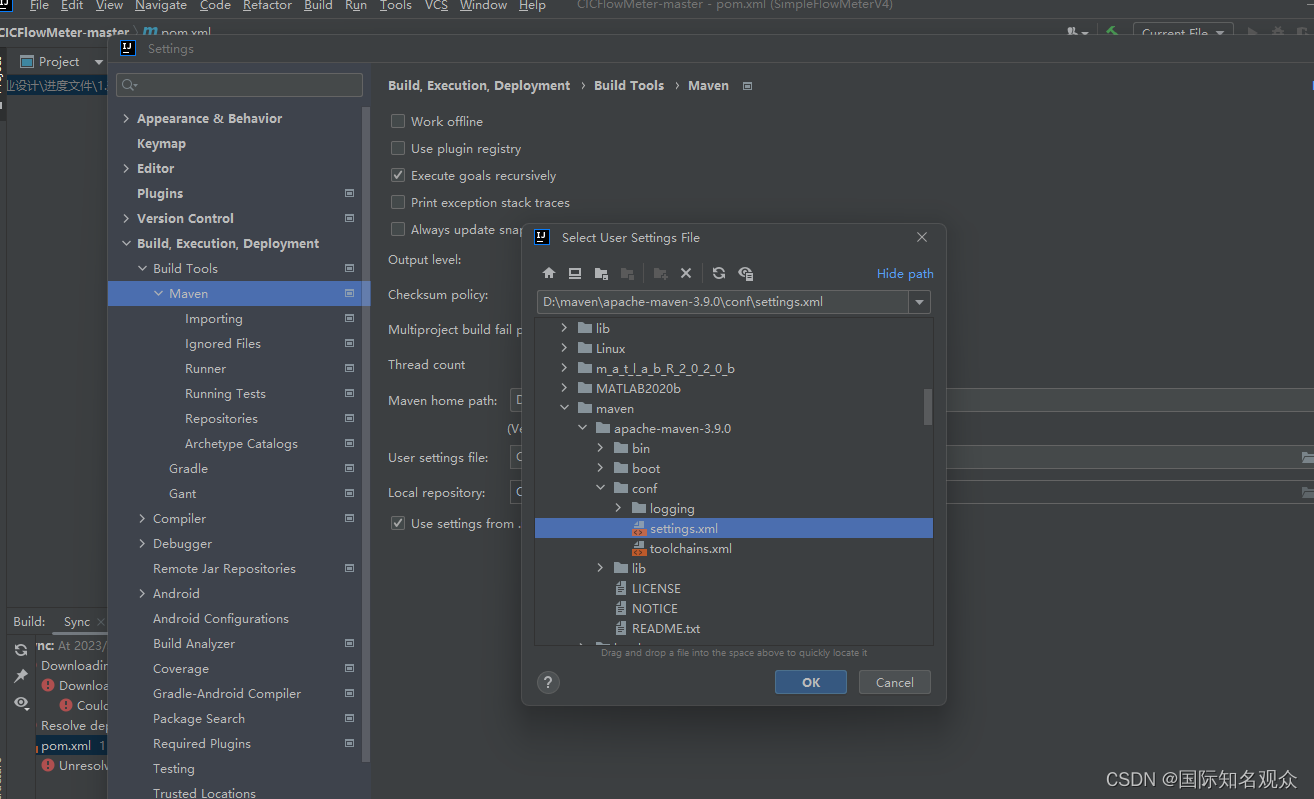Click the toolchains.xml file icon
The image size is (1314, 799).
click(x=639, y=548)
